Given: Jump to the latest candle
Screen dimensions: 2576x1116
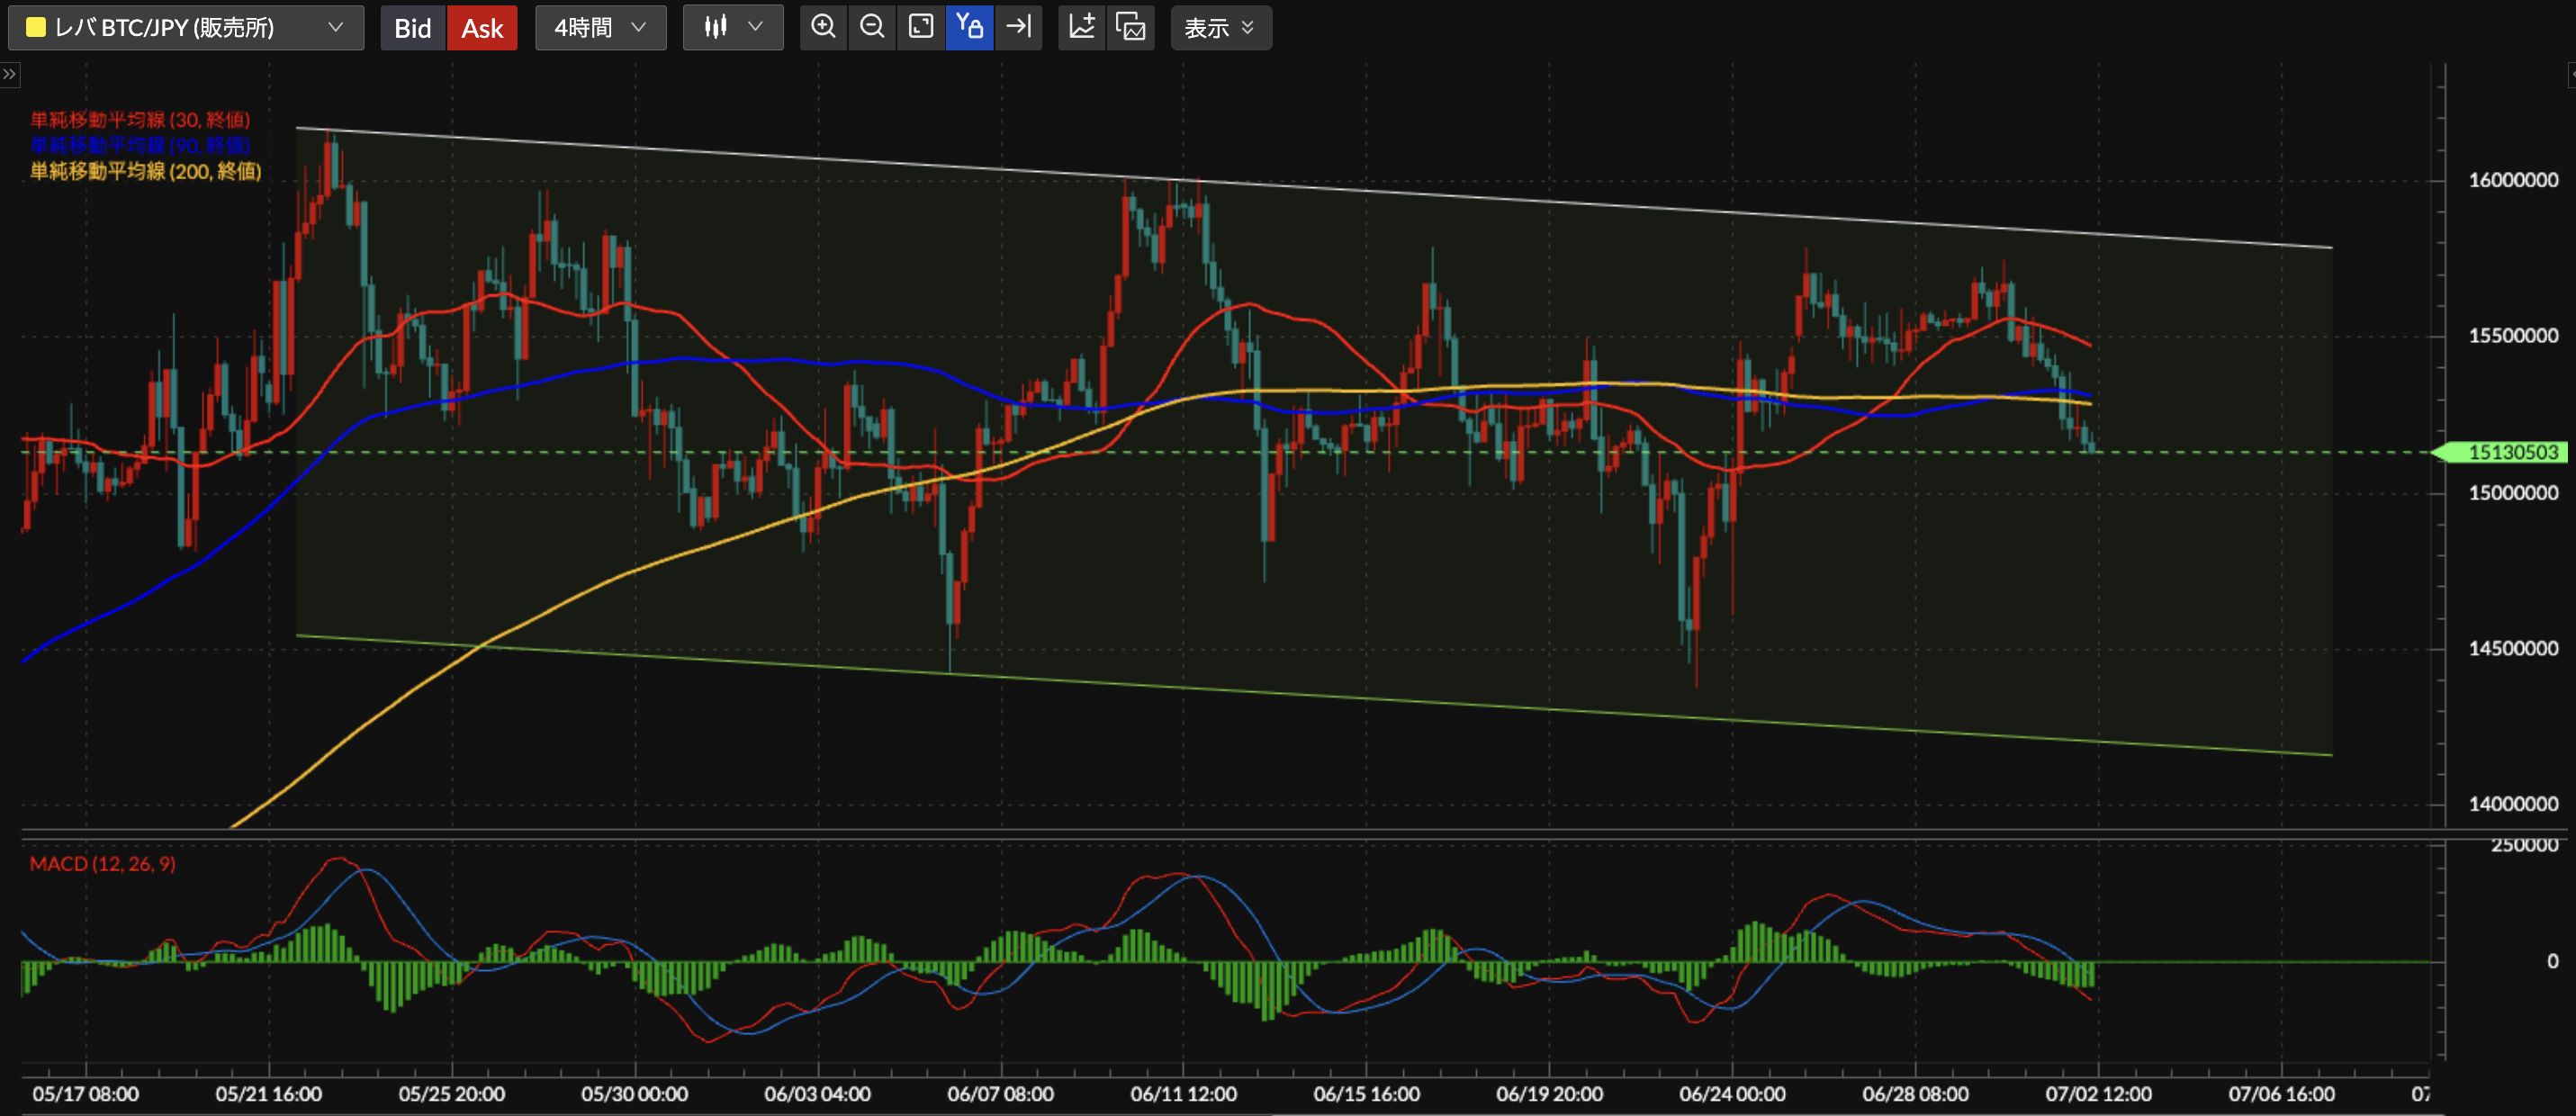Looking at the screenshot, I should (x=1018, y=27).
